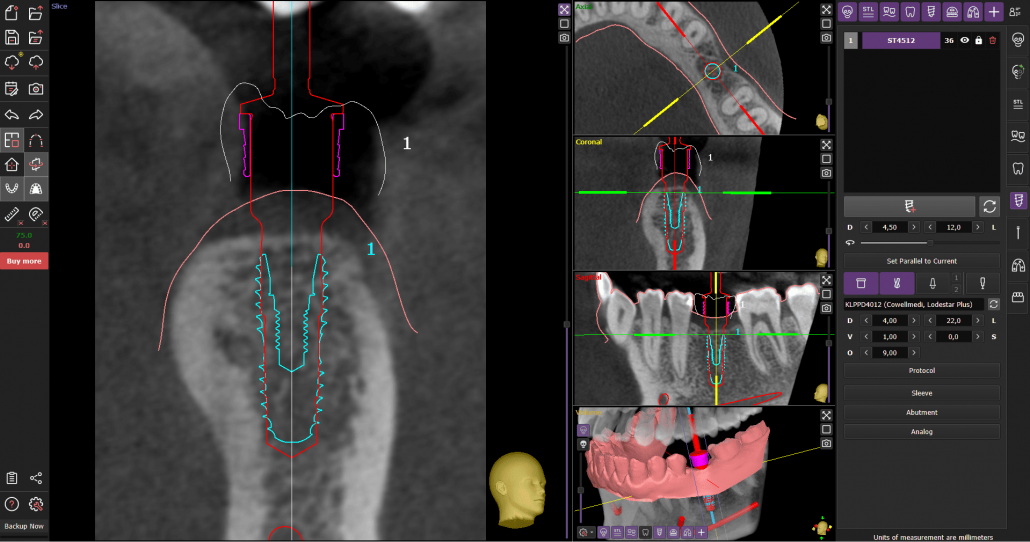Decrease the O value 9,00
1030x542 pixels.
point(866,353)
